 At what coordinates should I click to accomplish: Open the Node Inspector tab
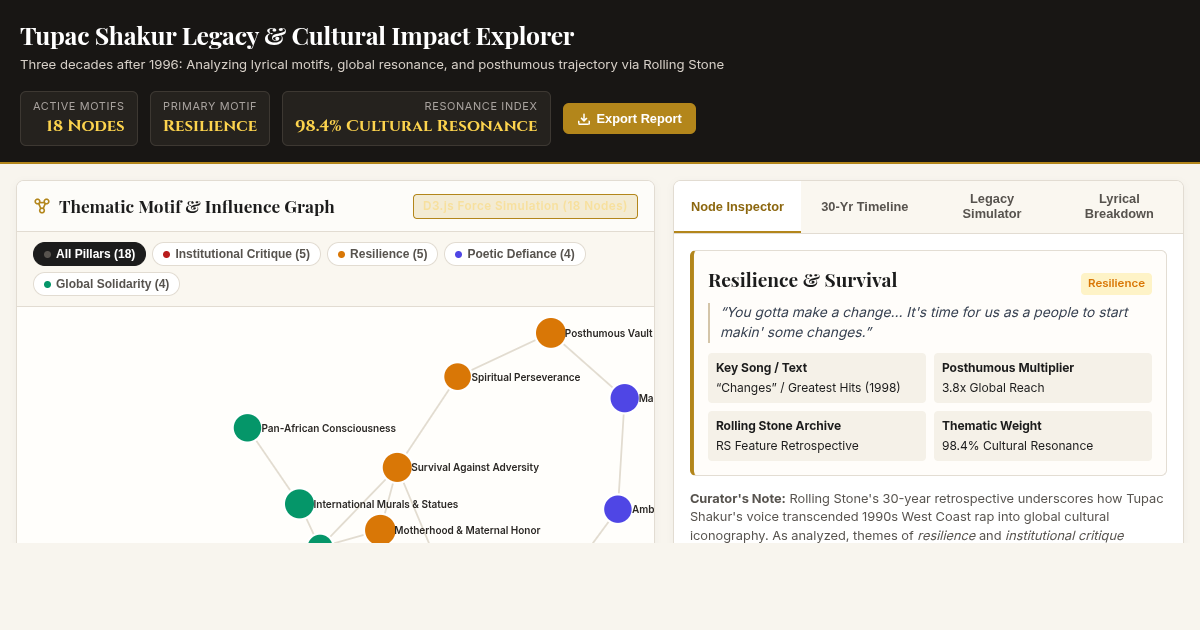tap(737, 207)
